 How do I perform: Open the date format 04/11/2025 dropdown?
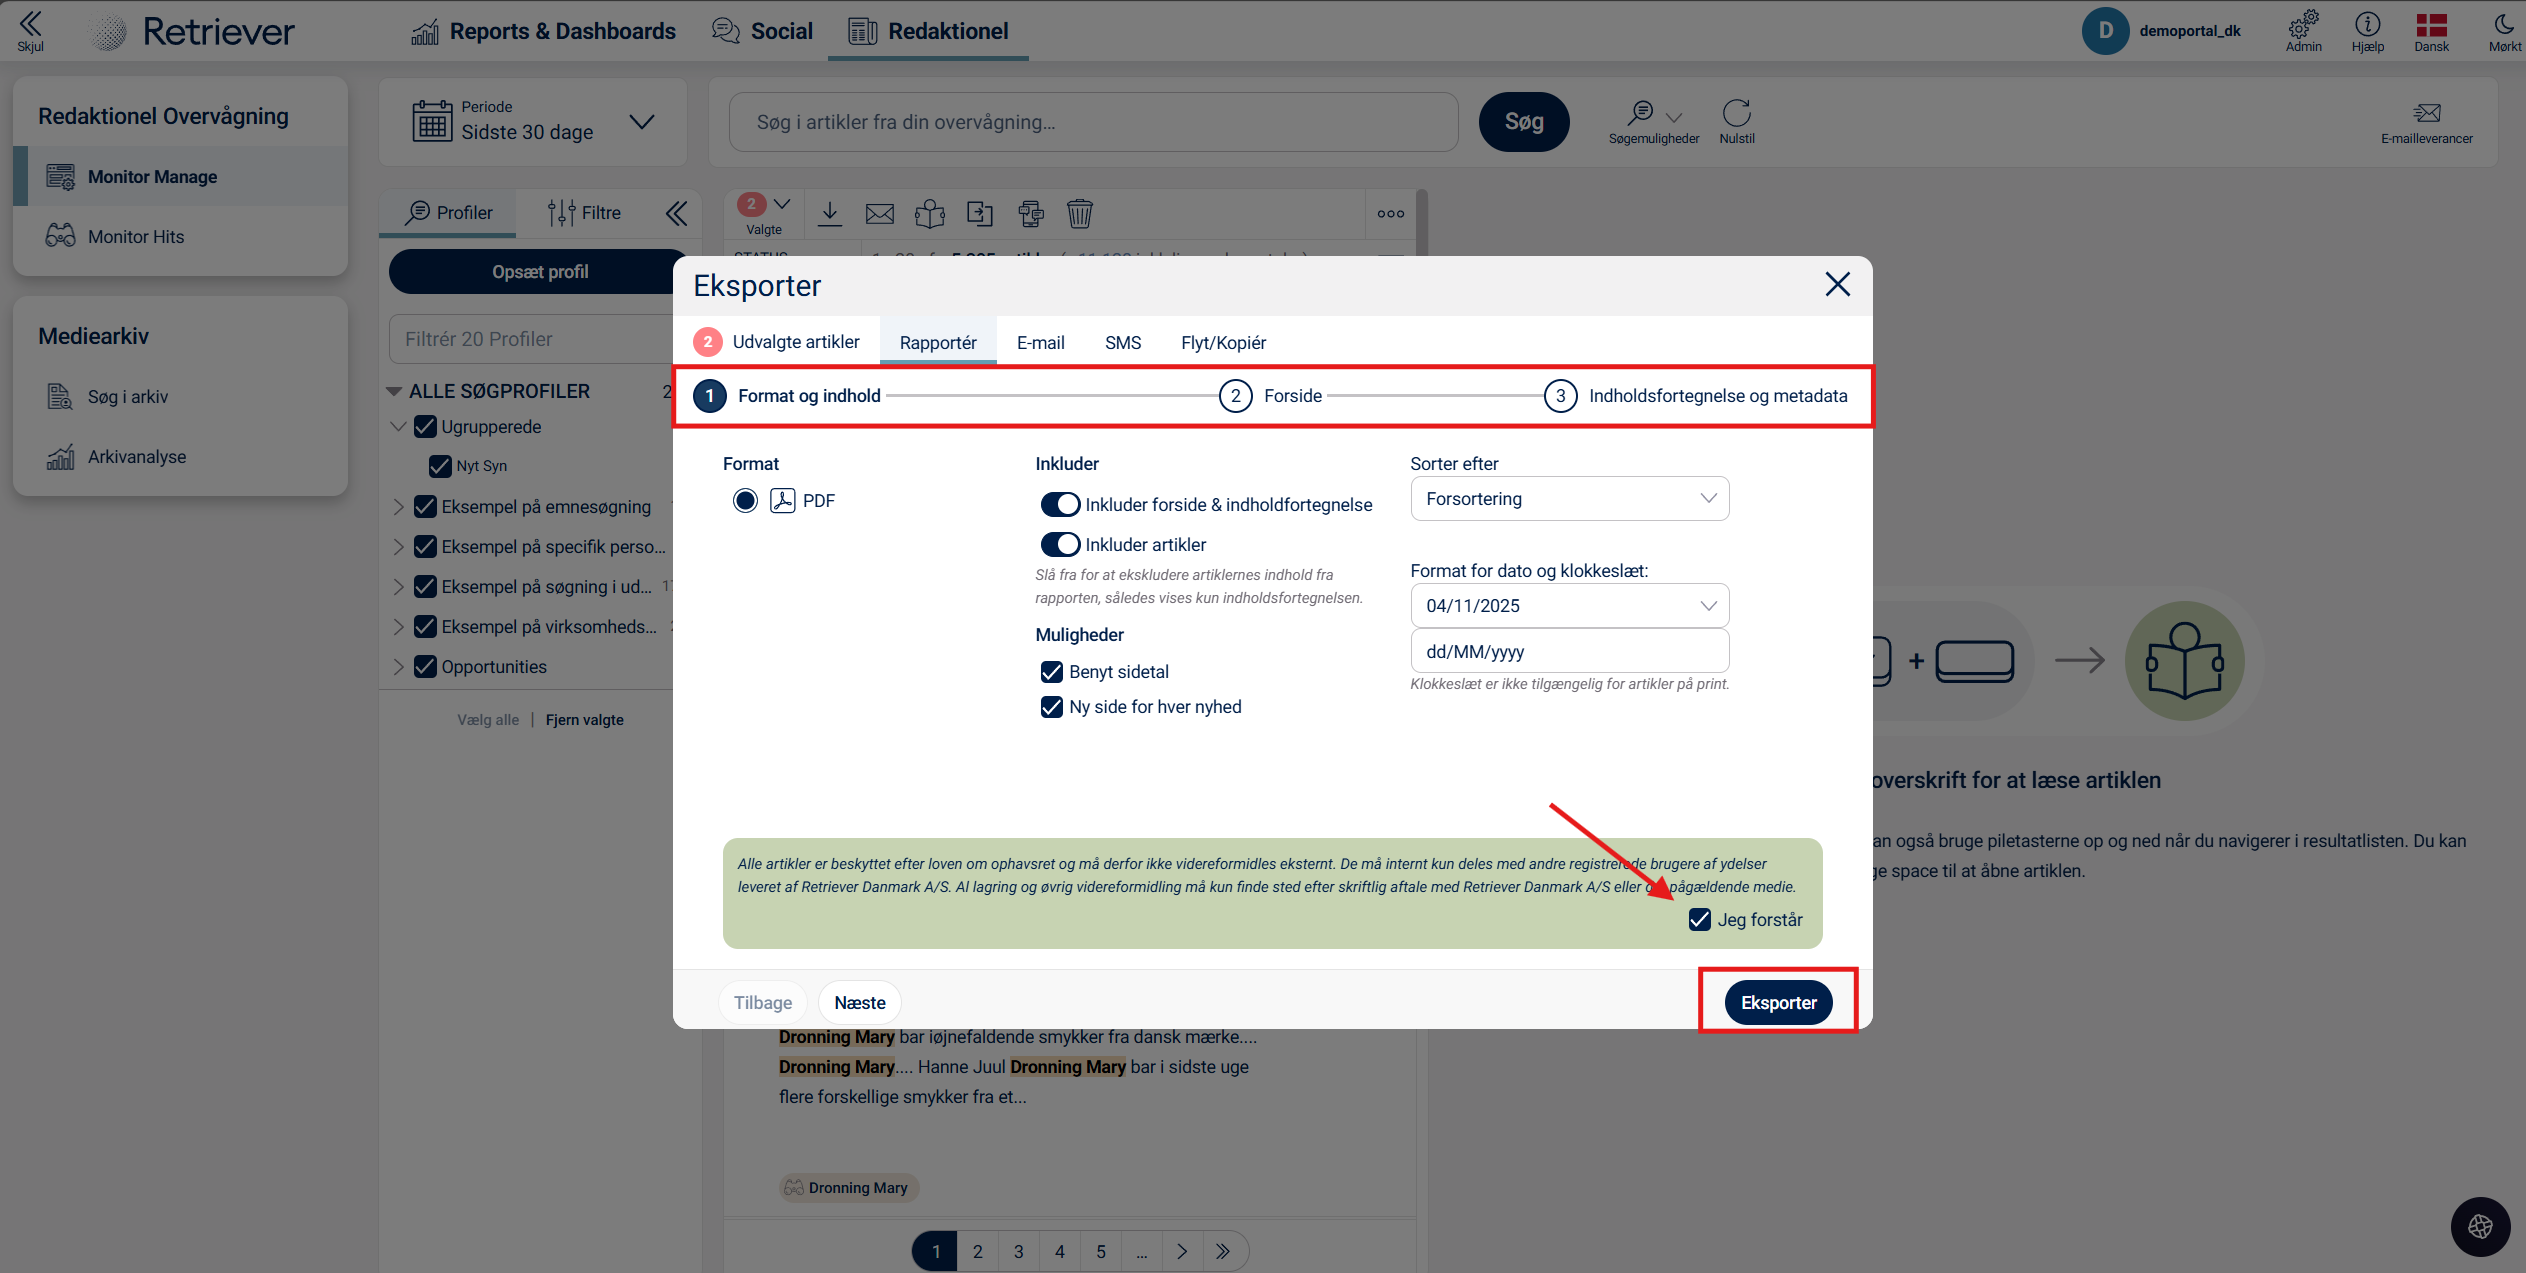(x=1569, y=606)
